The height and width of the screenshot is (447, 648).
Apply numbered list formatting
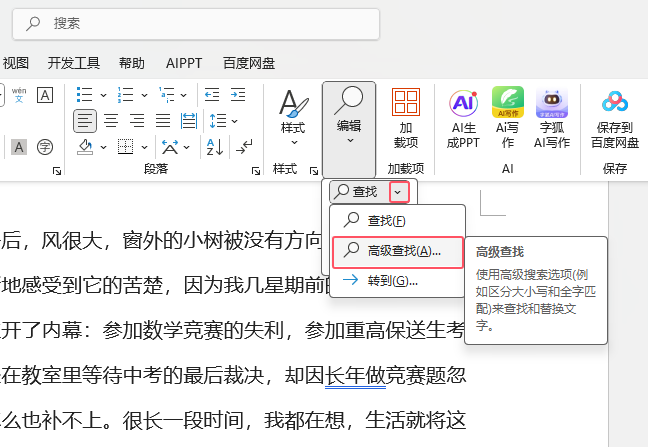point(125,95)
